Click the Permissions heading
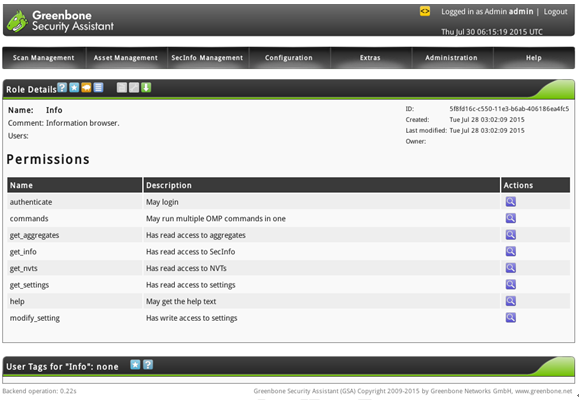The height and width of the screenshot is (400, 579). 48,159
